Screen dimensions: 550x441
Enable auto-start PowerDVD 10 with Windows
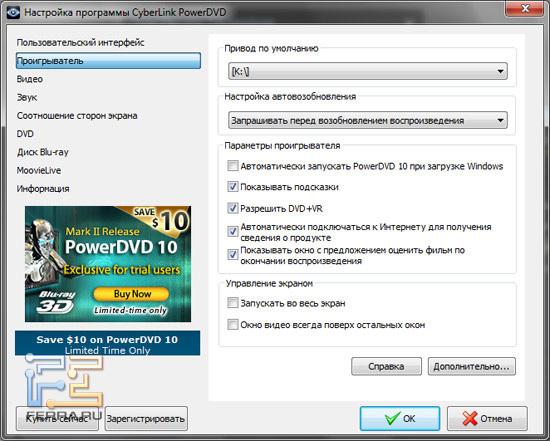[233, 166]
